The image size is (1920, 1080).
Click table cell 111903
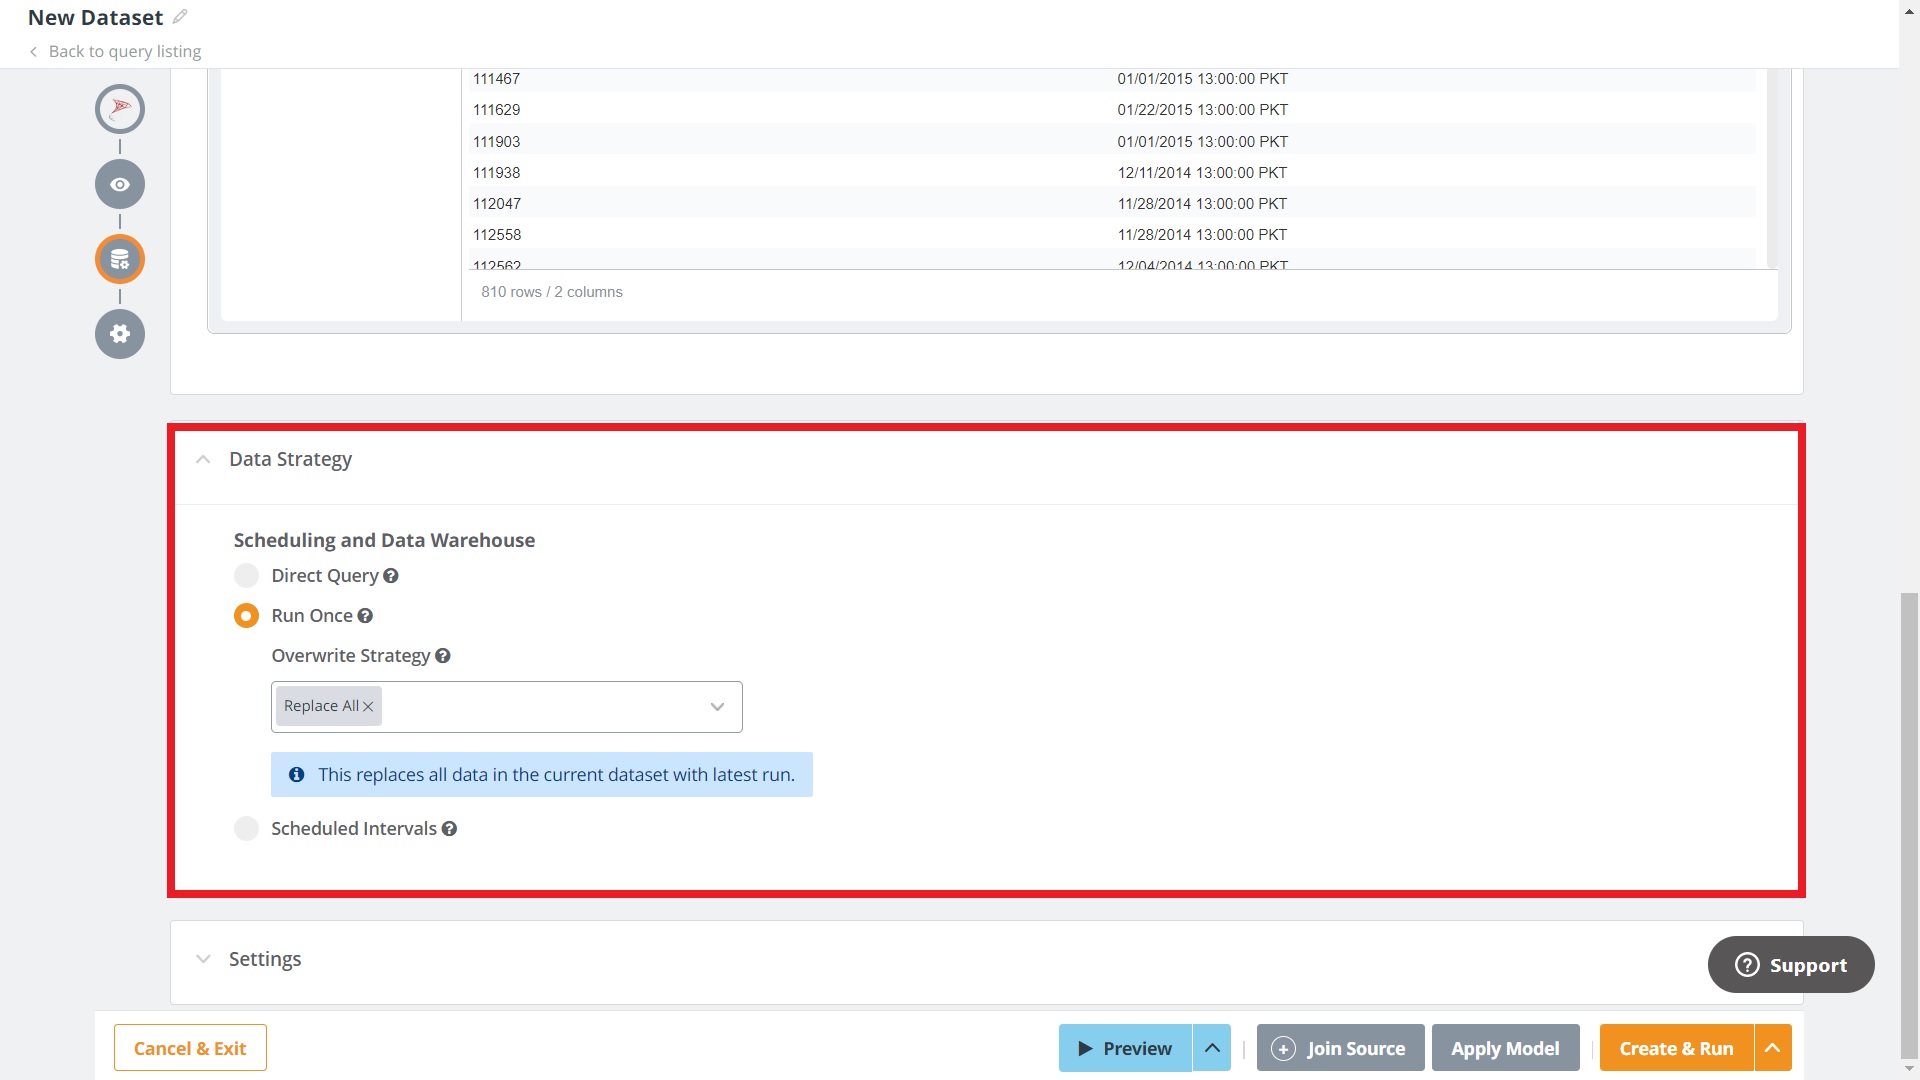pyautogui.click(x=497, y=142)
